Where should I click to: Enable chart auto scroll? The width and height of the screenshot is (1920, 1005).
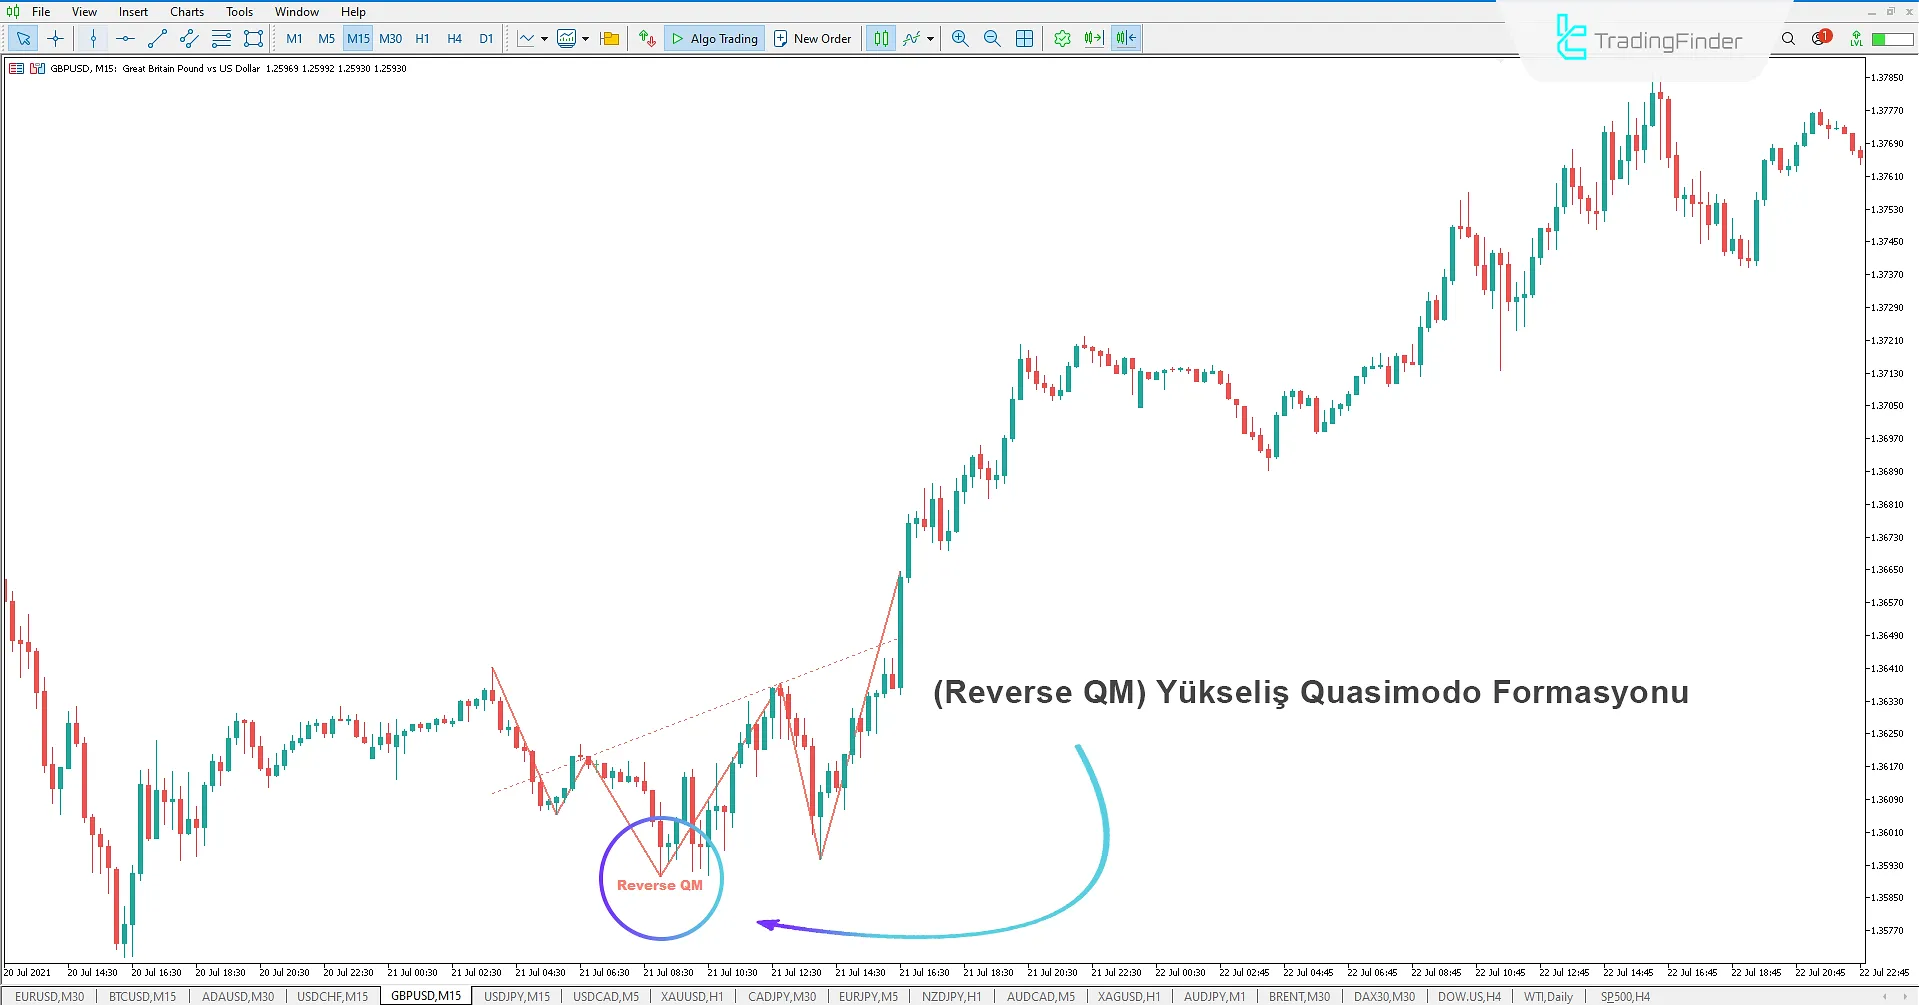tap(1093, 38)
